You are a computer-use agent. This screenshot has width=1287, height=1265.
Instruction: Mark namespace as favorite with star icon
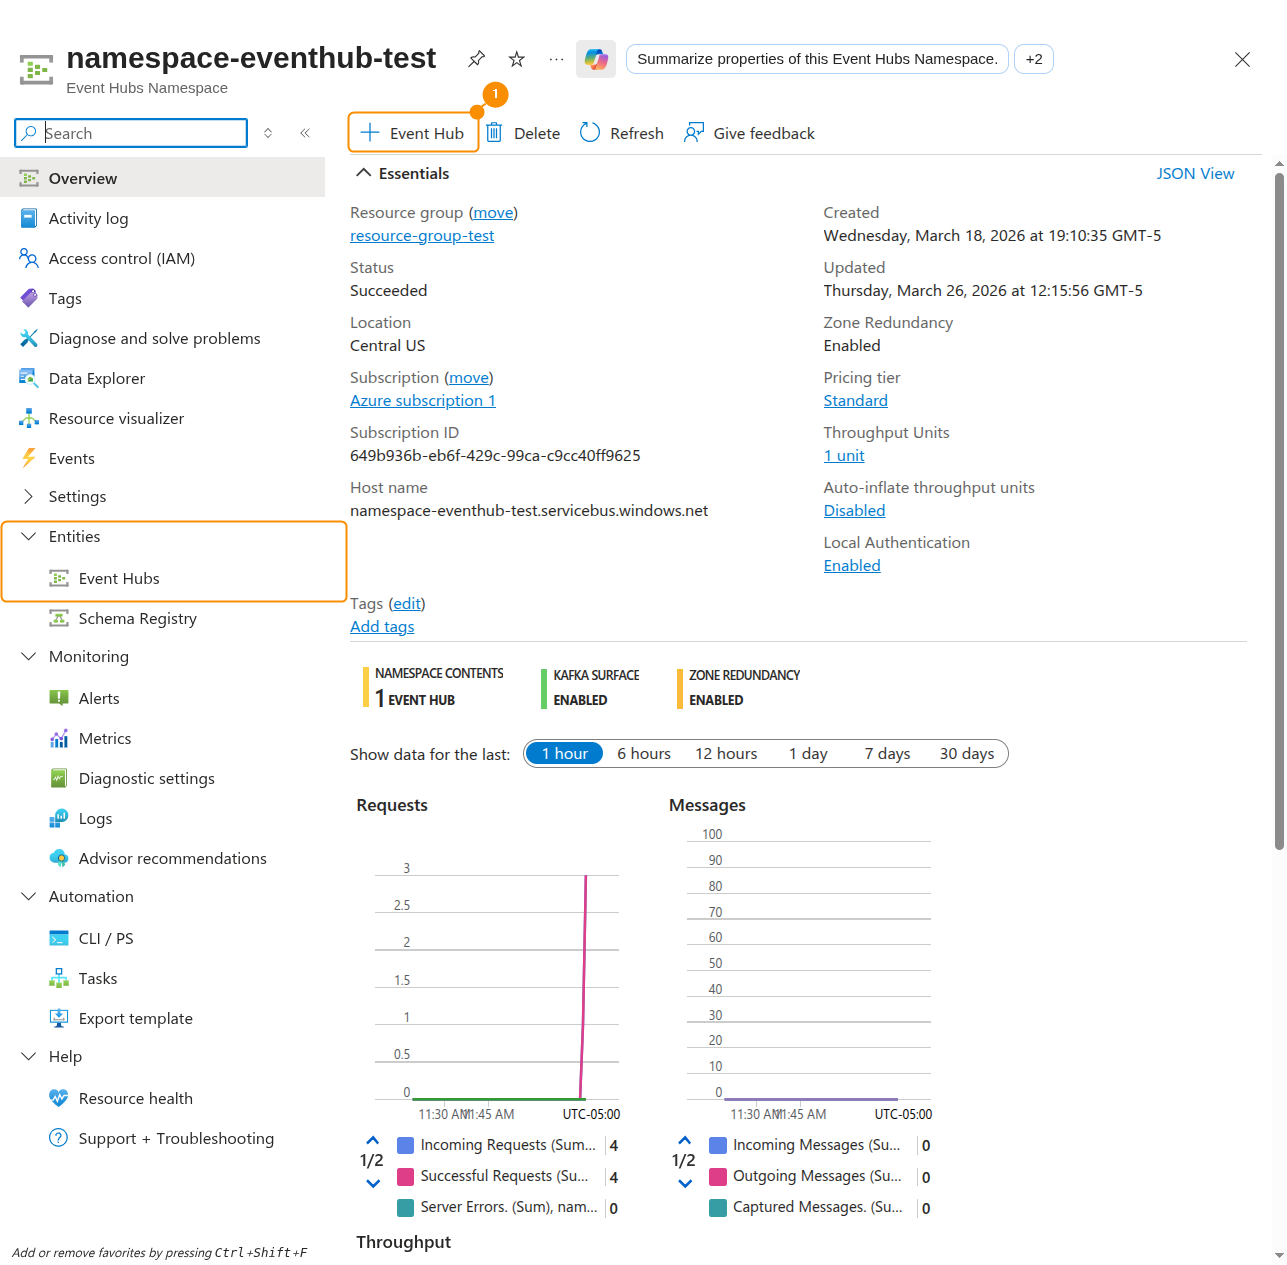[x=517, y=59]
